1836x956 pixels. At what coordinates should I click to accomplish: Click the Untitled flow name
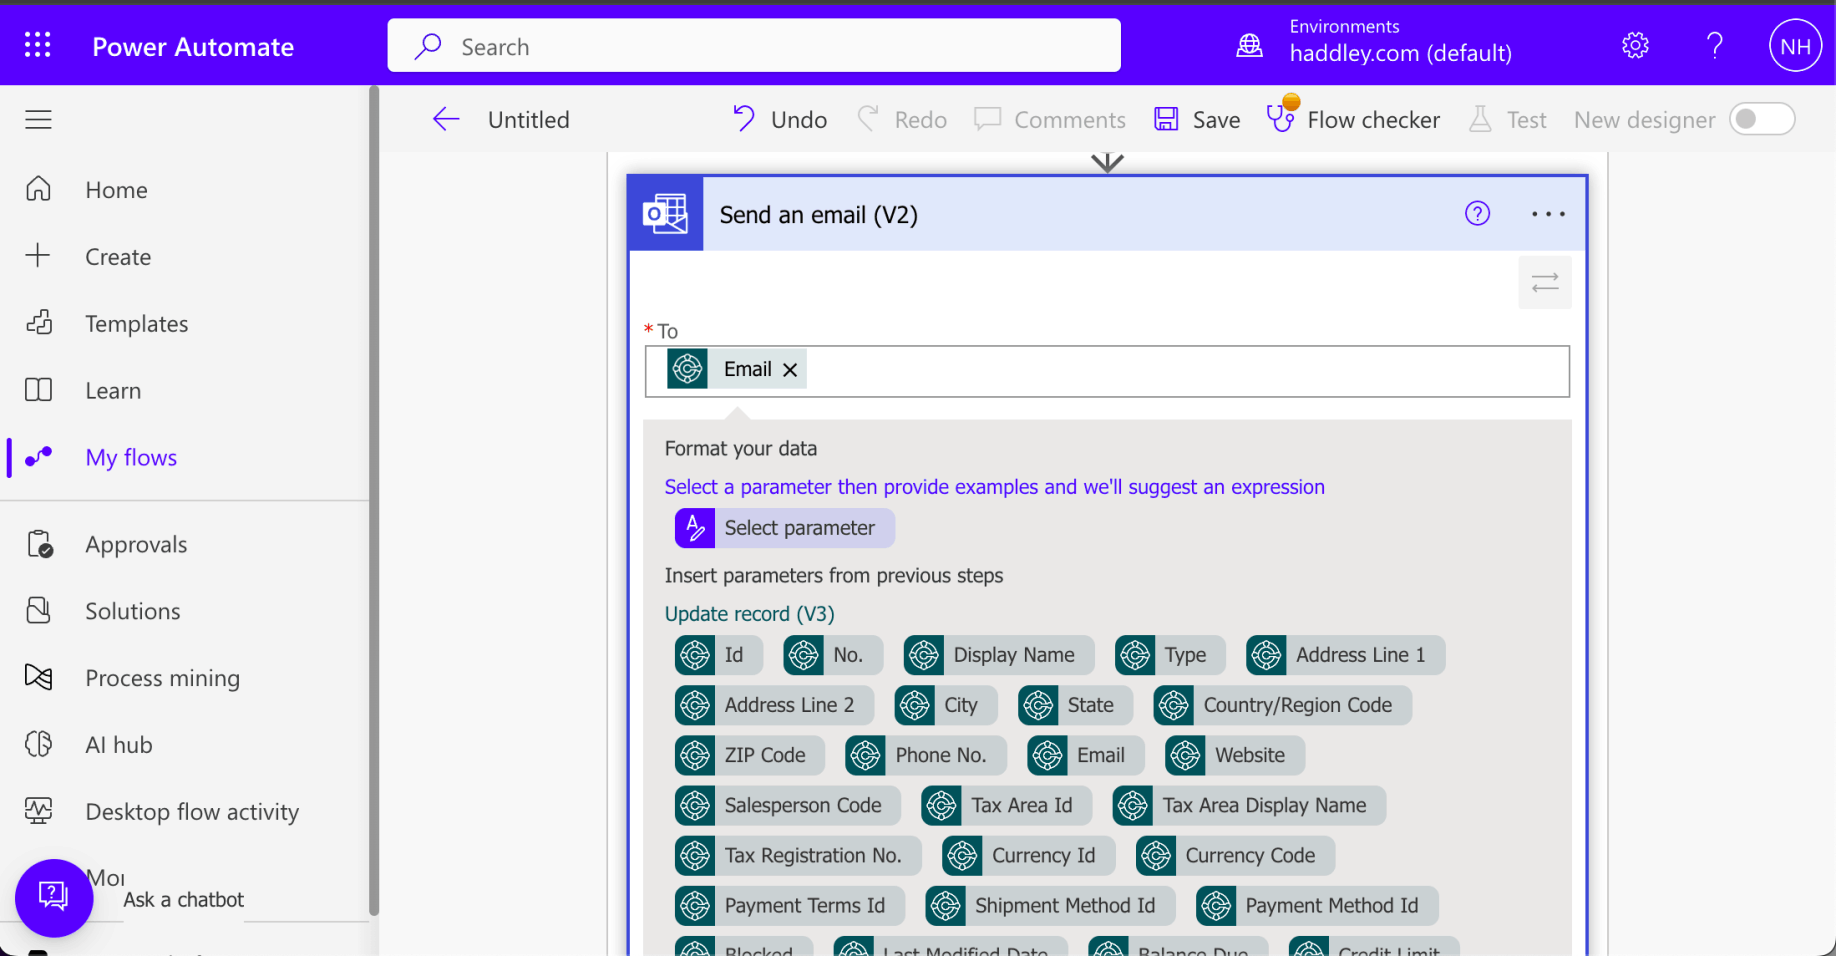529,120
